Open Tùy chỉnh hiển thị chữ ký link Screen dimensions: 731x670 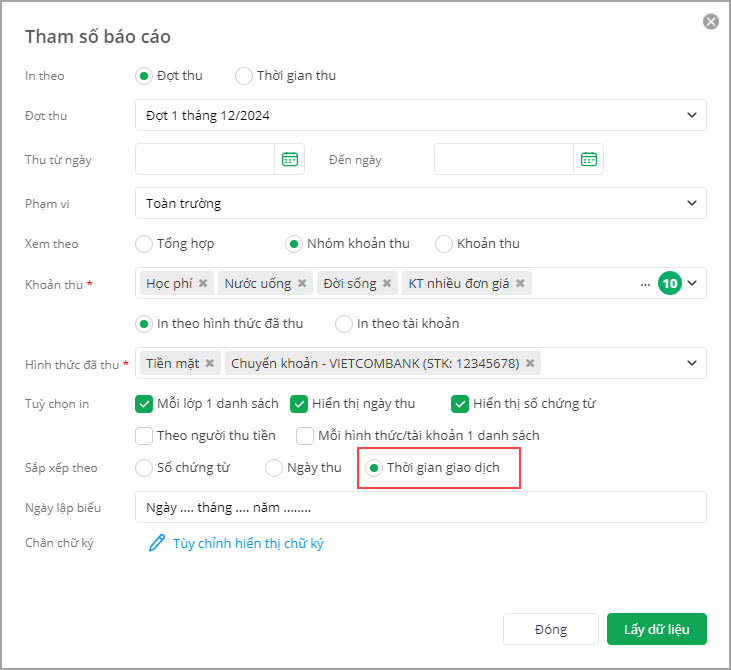click(247, 544)
